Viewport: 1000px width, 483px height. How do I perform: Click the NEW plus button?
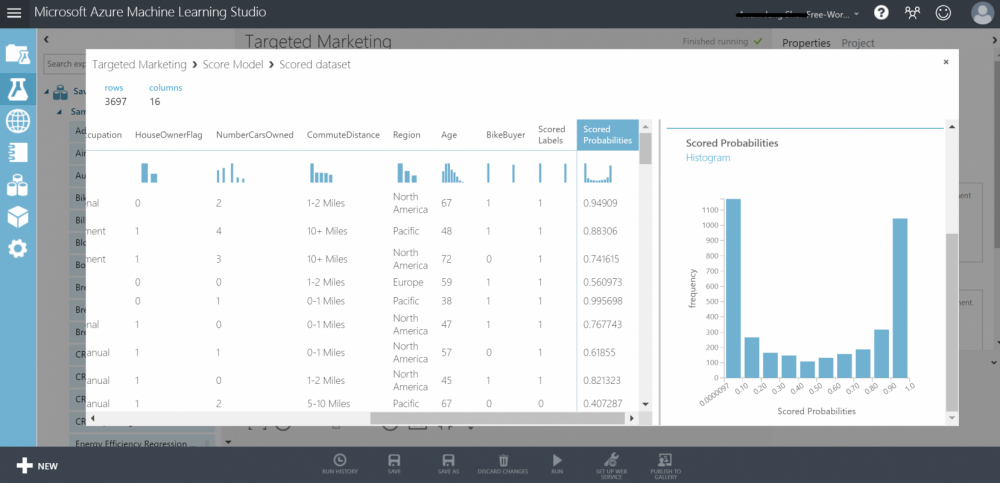pyautogui.click(x=37, y=466)
